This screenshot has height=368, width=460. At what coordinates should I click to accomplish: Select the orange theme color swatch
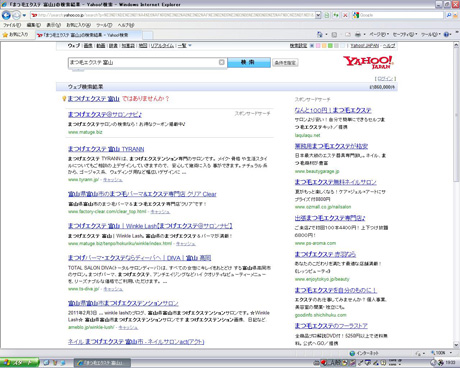pyautogui.click(x=324, y=45)
